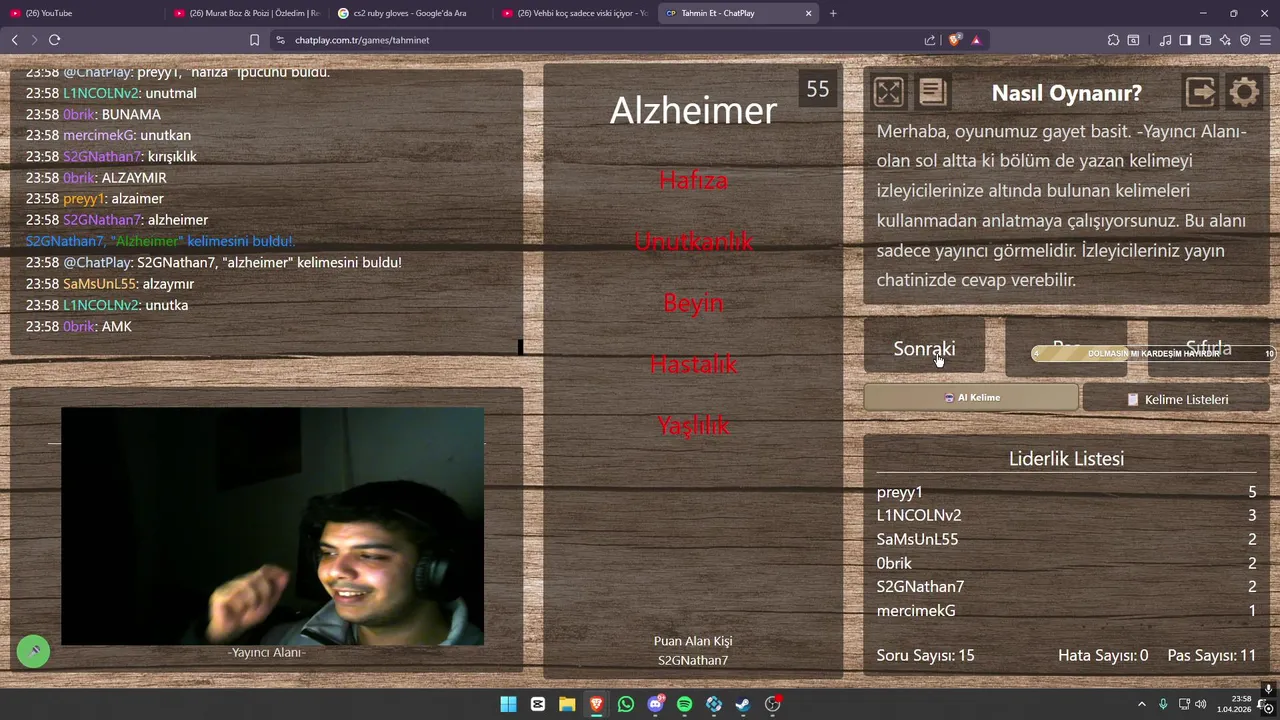Select preyy1 in the leaderboard
This screenshot has width=1280, height=720.
point(900,492)
